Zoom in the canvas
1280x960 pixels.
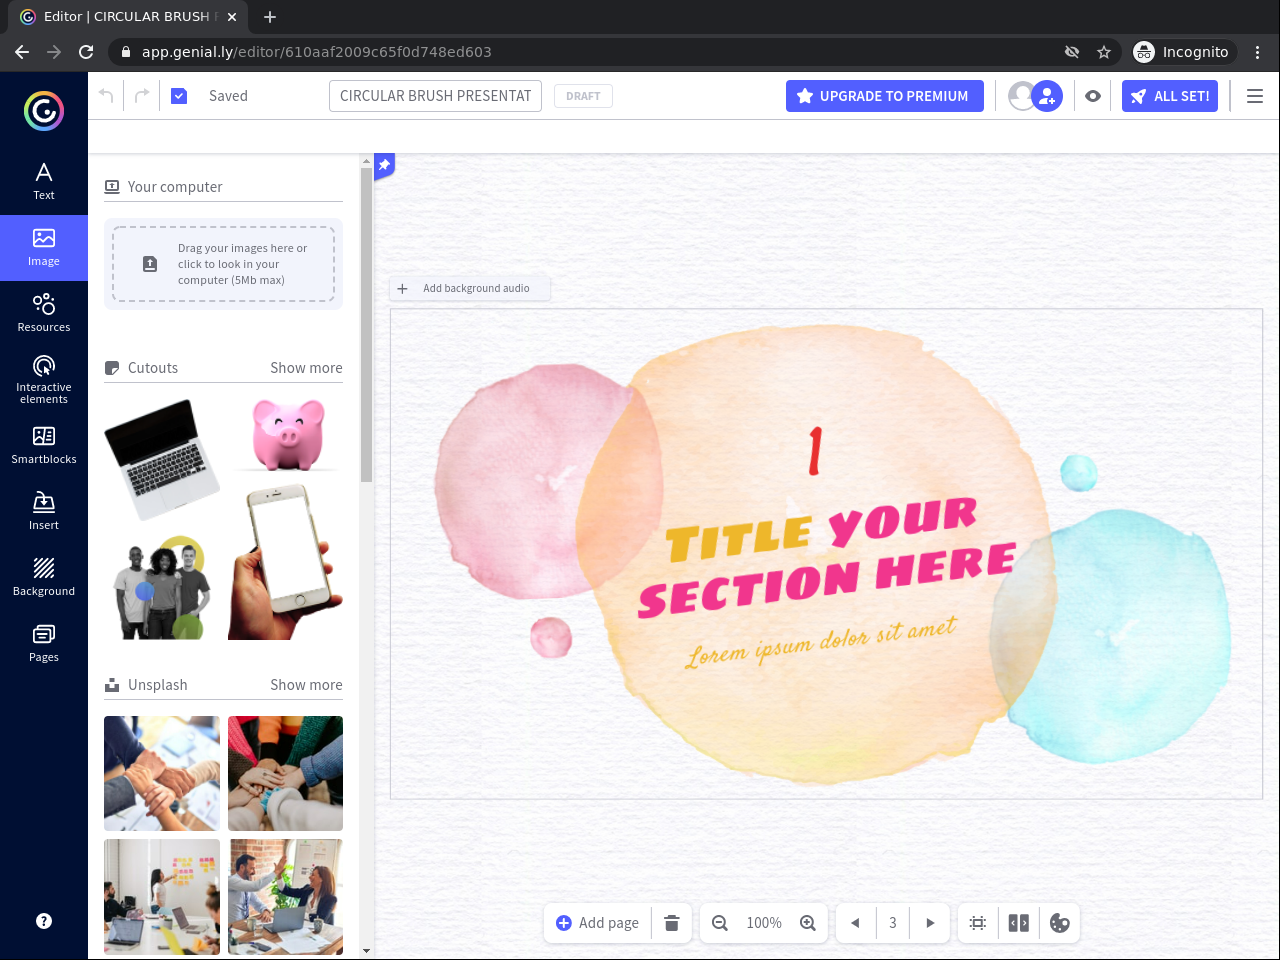808,923
